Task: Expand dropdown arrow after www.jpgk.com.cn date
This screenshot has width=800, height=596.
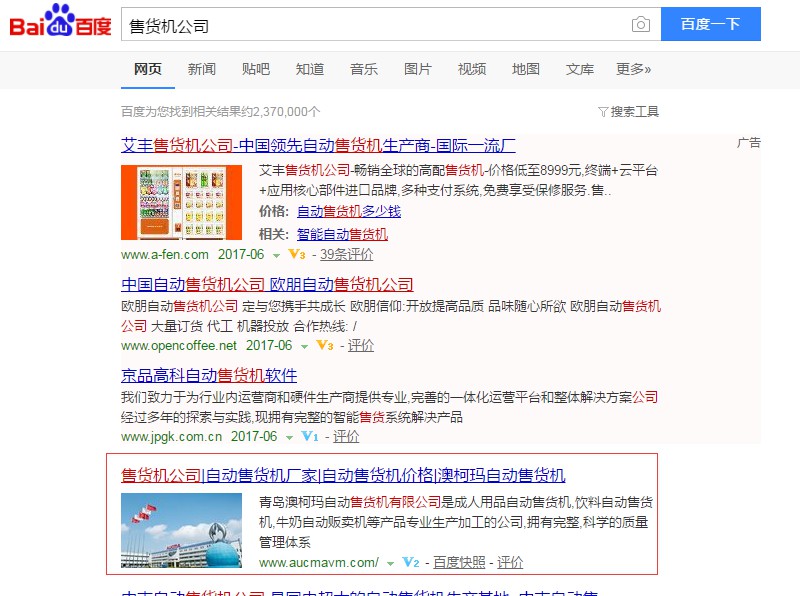Action: [x=289, y=437]
